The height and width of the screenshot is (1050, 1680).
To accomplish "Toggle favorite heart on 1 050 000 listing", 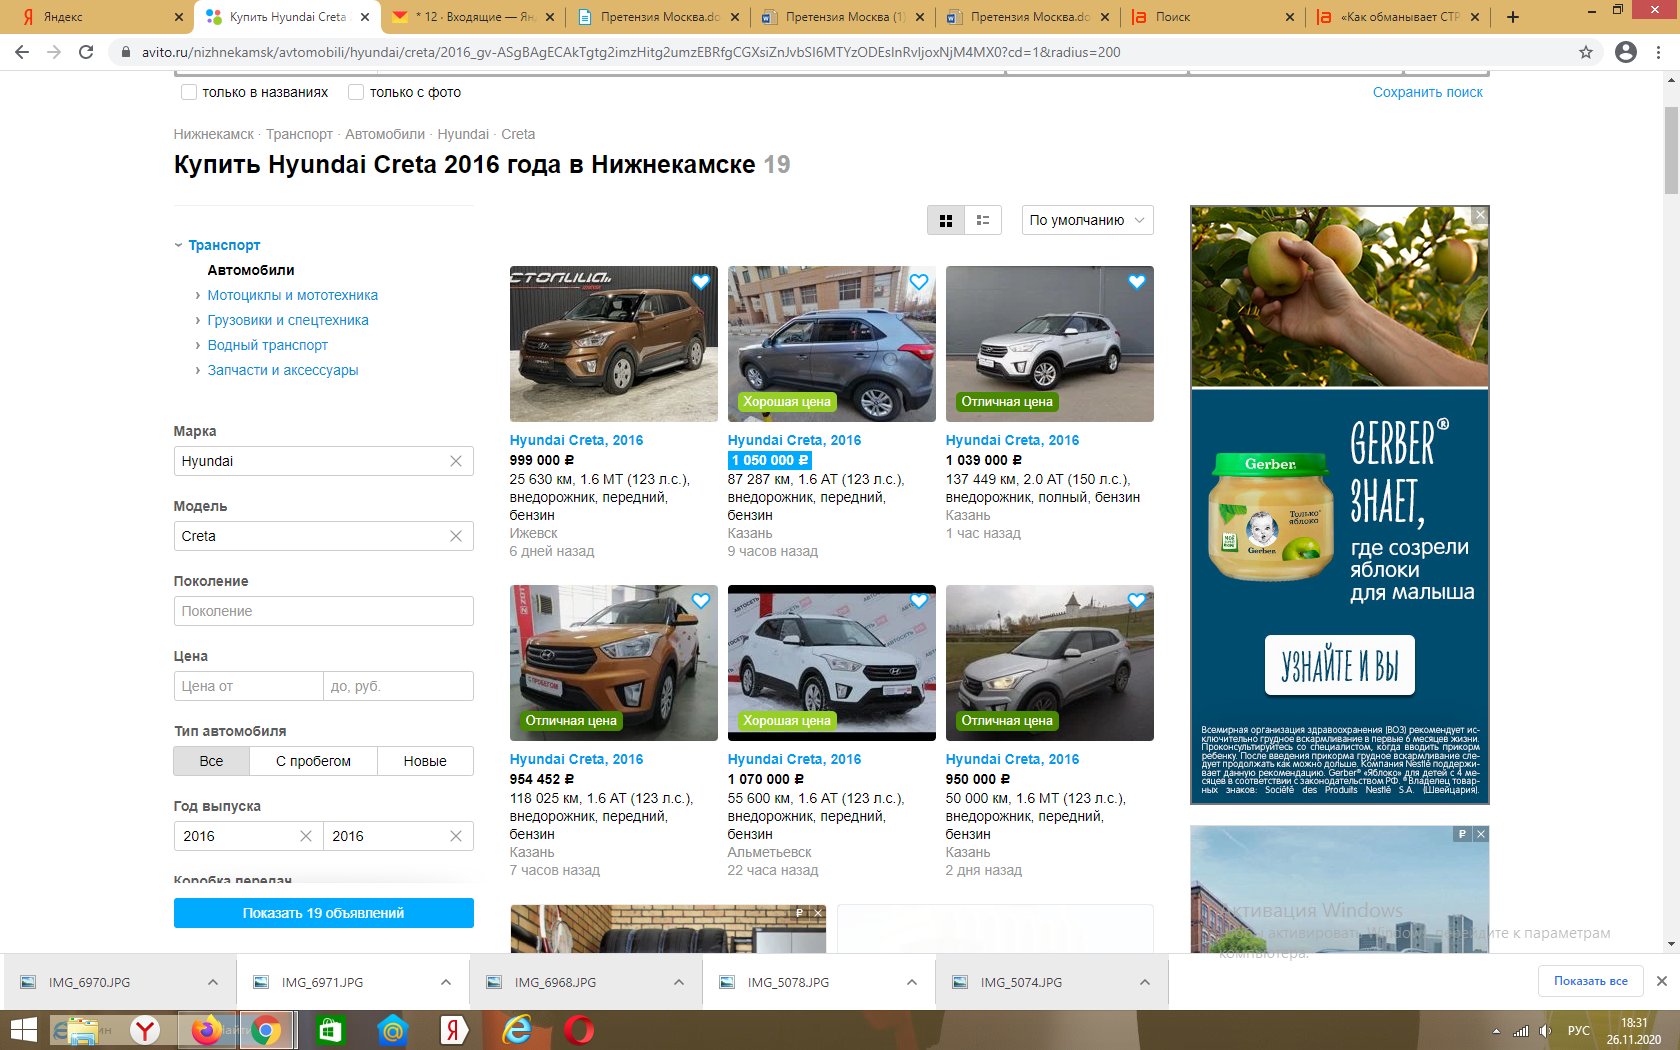I will (x=919, y=282).
